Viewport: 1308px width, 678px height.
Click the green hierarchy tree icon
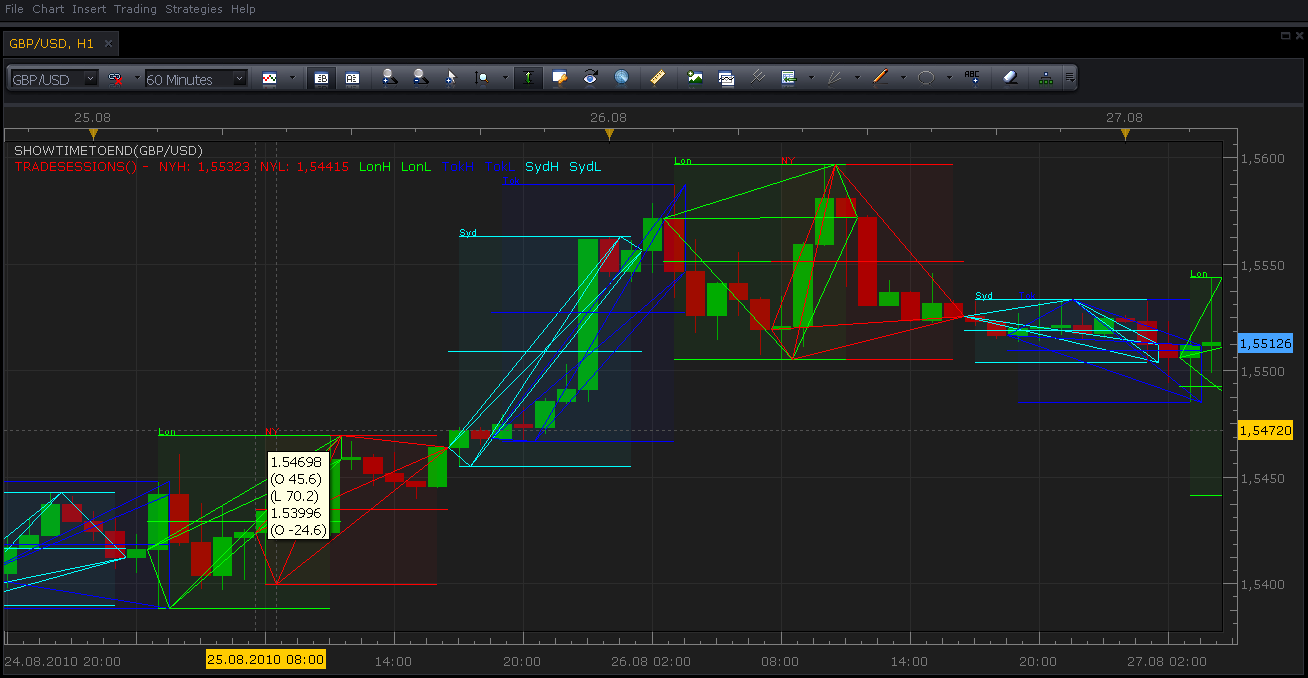coord(1046,78)
